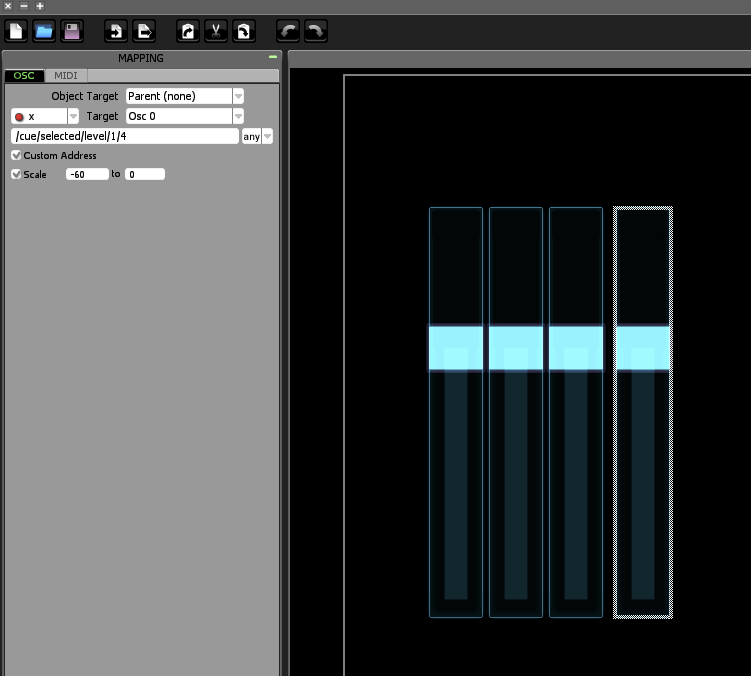The height and width of the screenshot is (676, 751).
Task: Cut the selected fader with scissors icon
Action: (215, 31)
